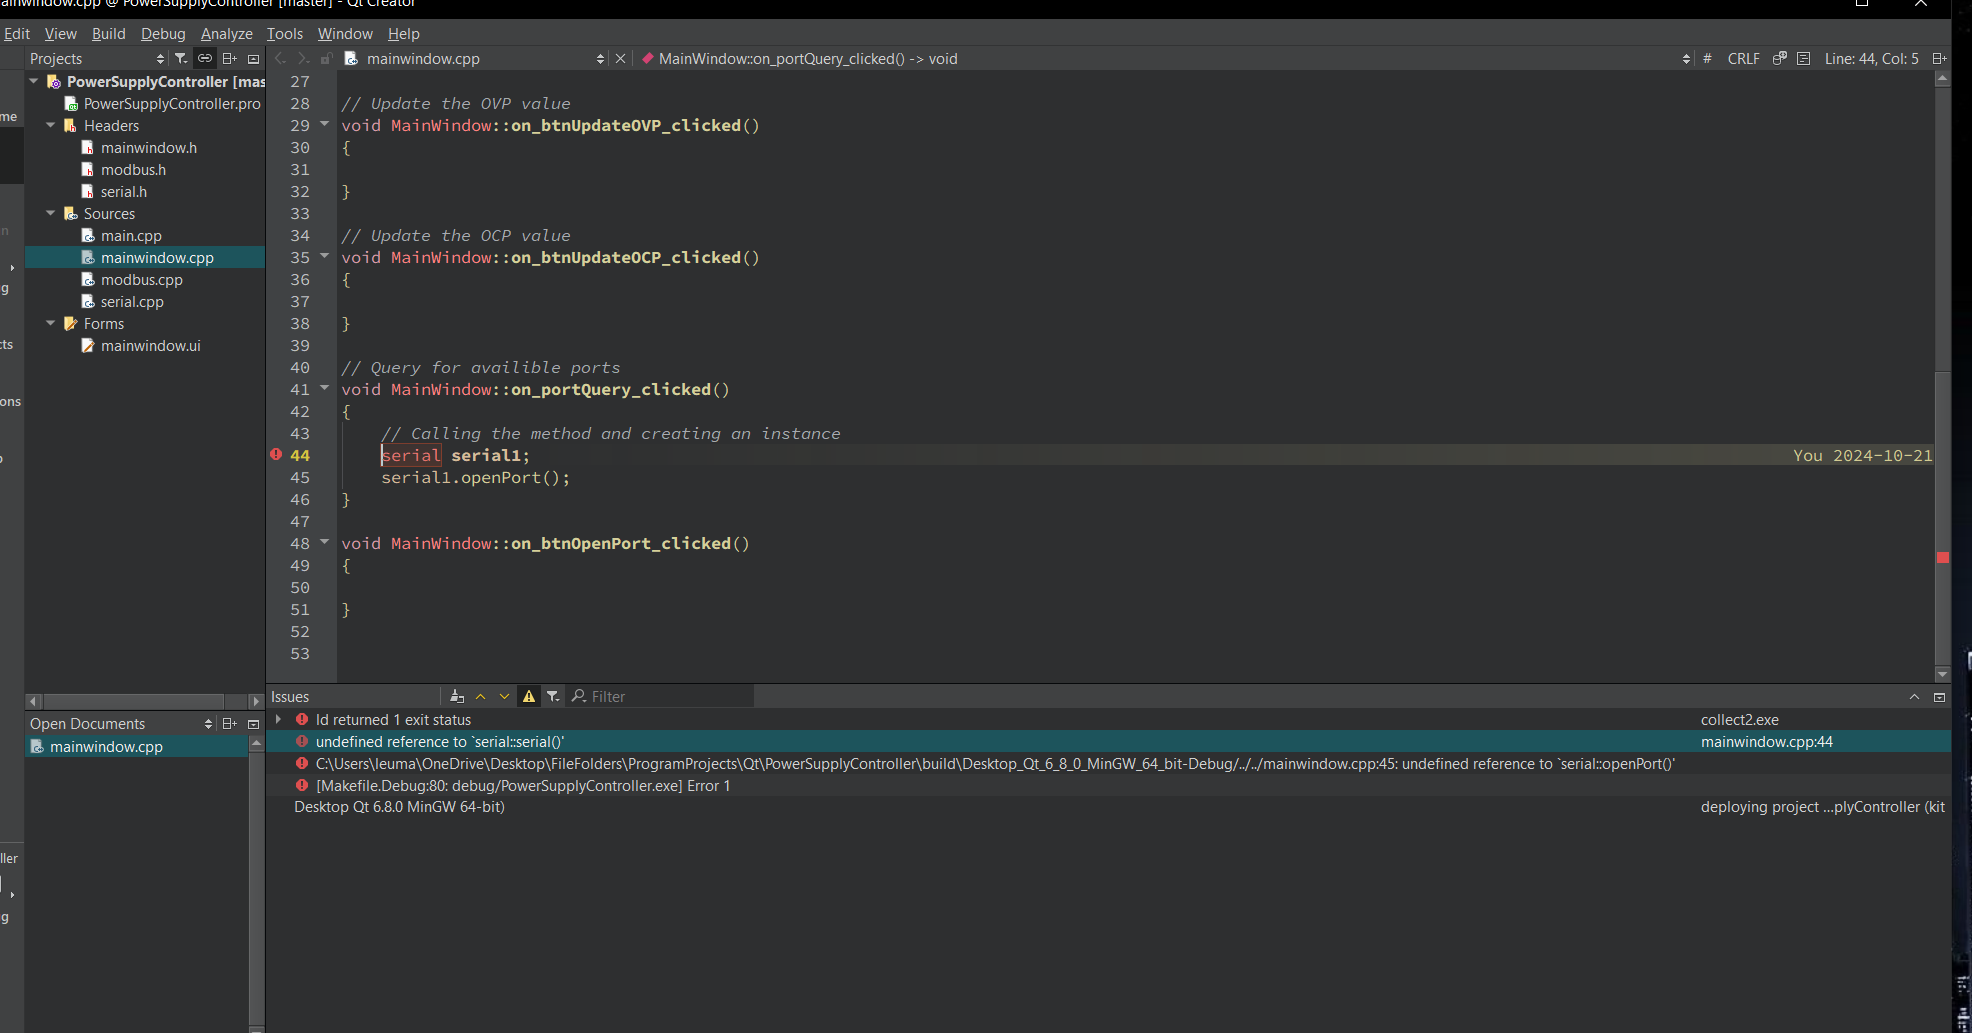Fold the on_portQuery_clicked function at line 41
This screenshot has width=1972, height=1033.
[324, 389]
